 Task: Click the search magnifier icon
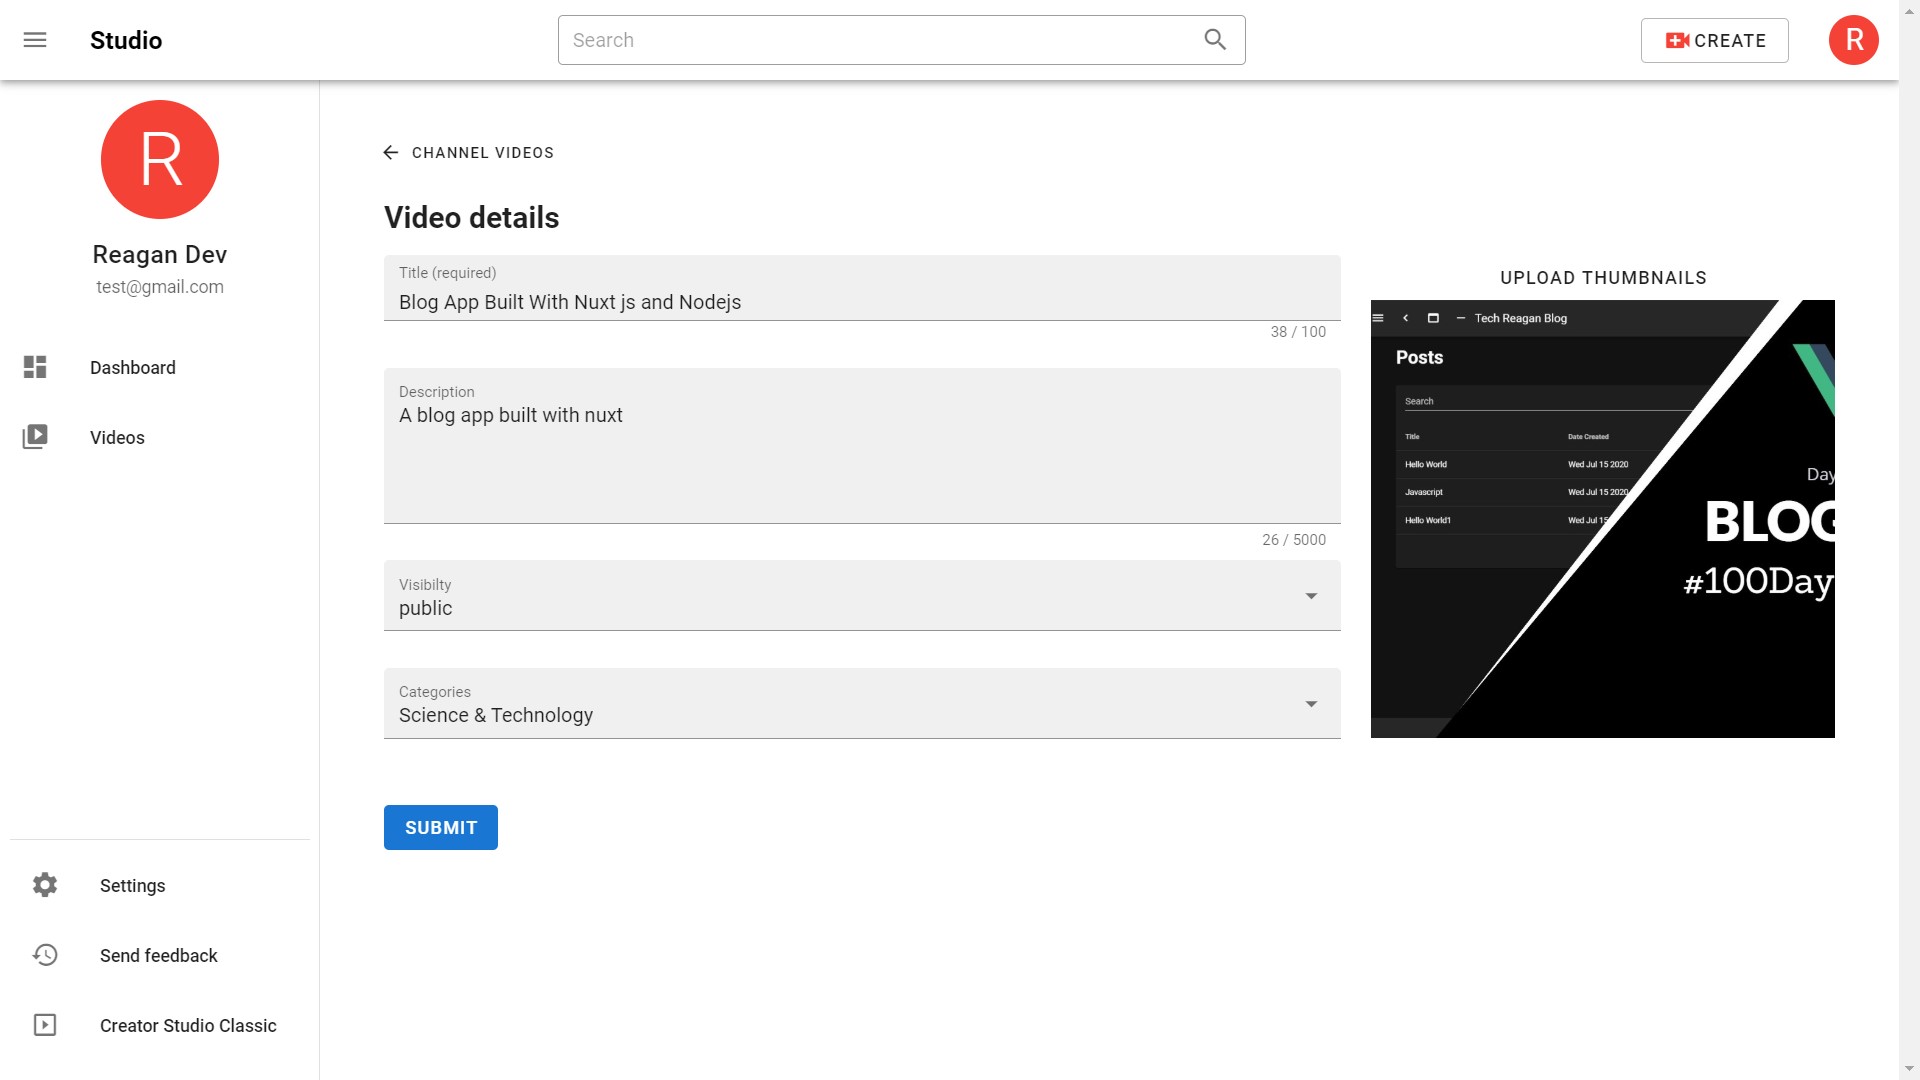pyautogui.click(x=1215, y=40)
